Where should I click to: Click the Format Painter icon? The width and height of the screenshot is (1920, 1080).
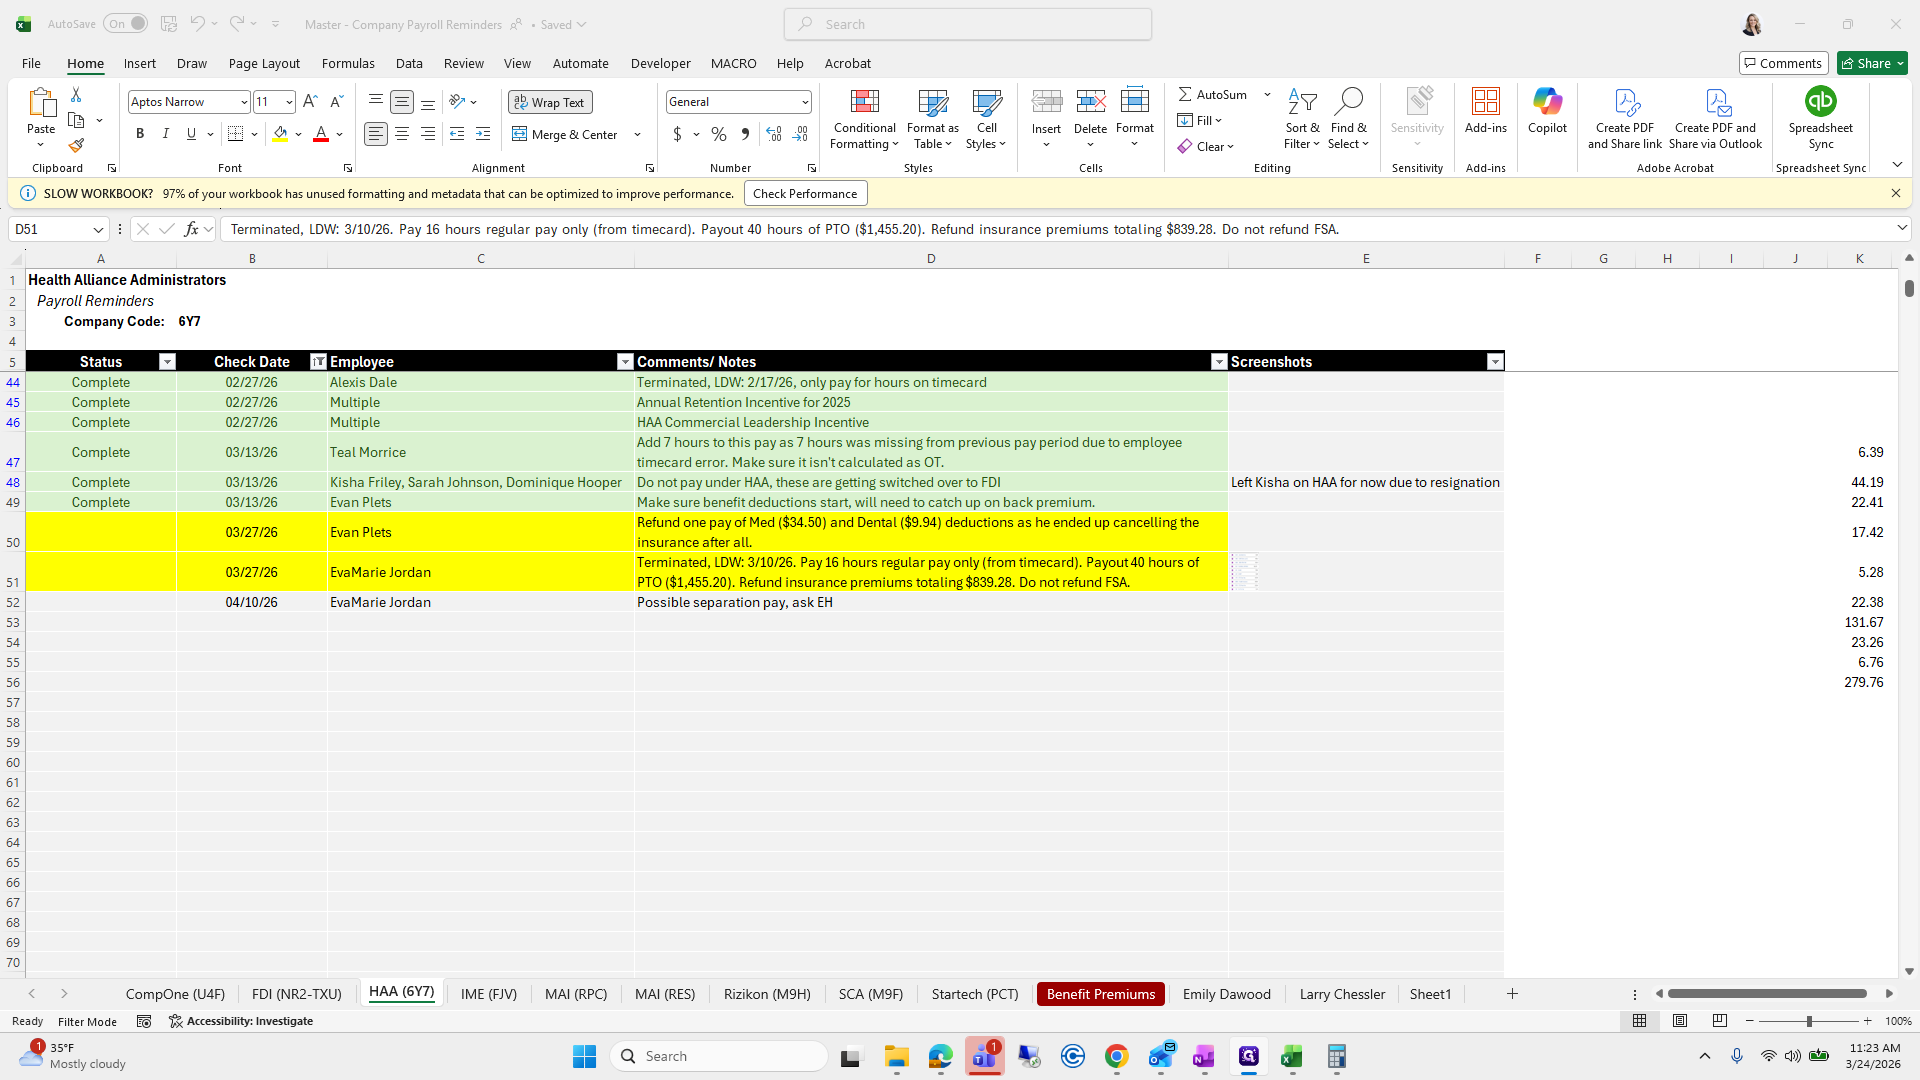(76, 146)
